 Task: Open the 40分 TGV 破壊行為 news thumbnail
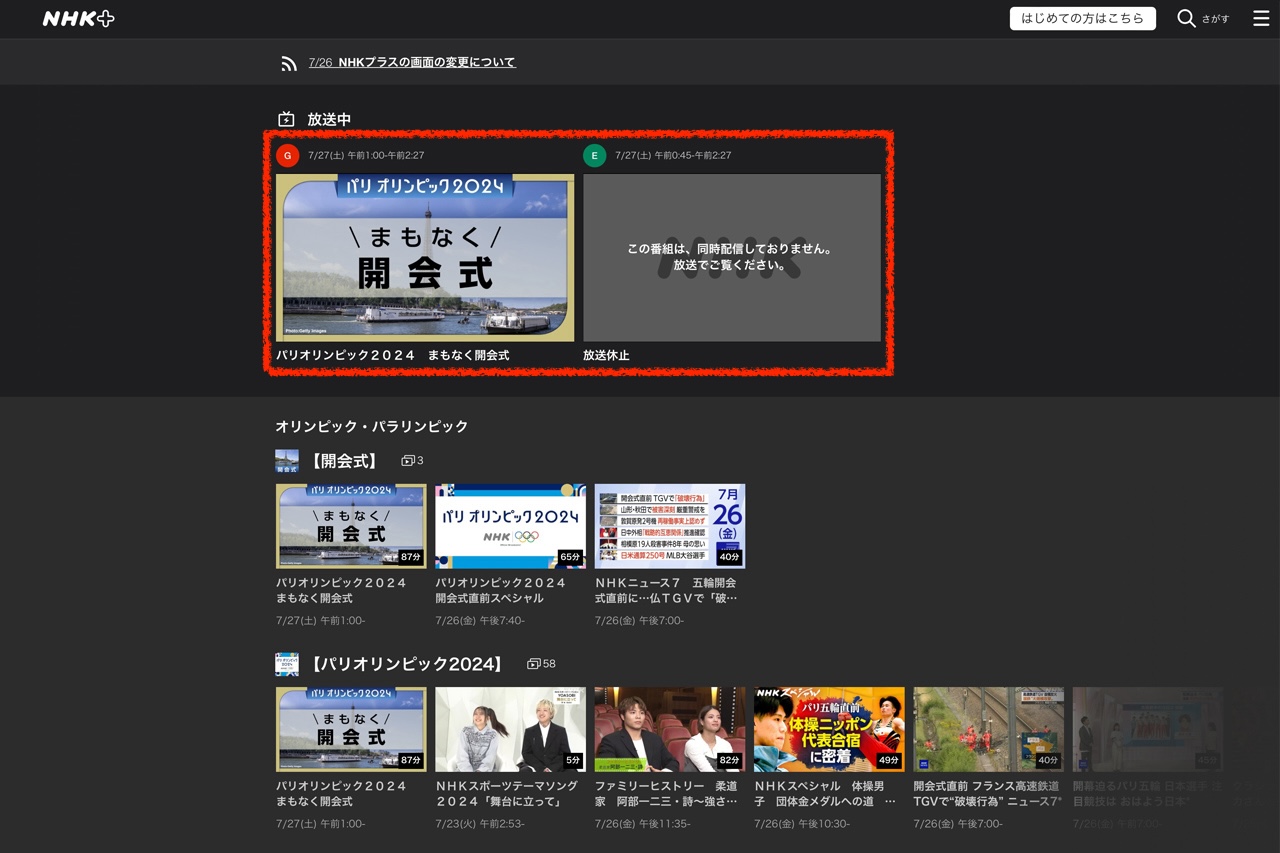pos(988,729)
